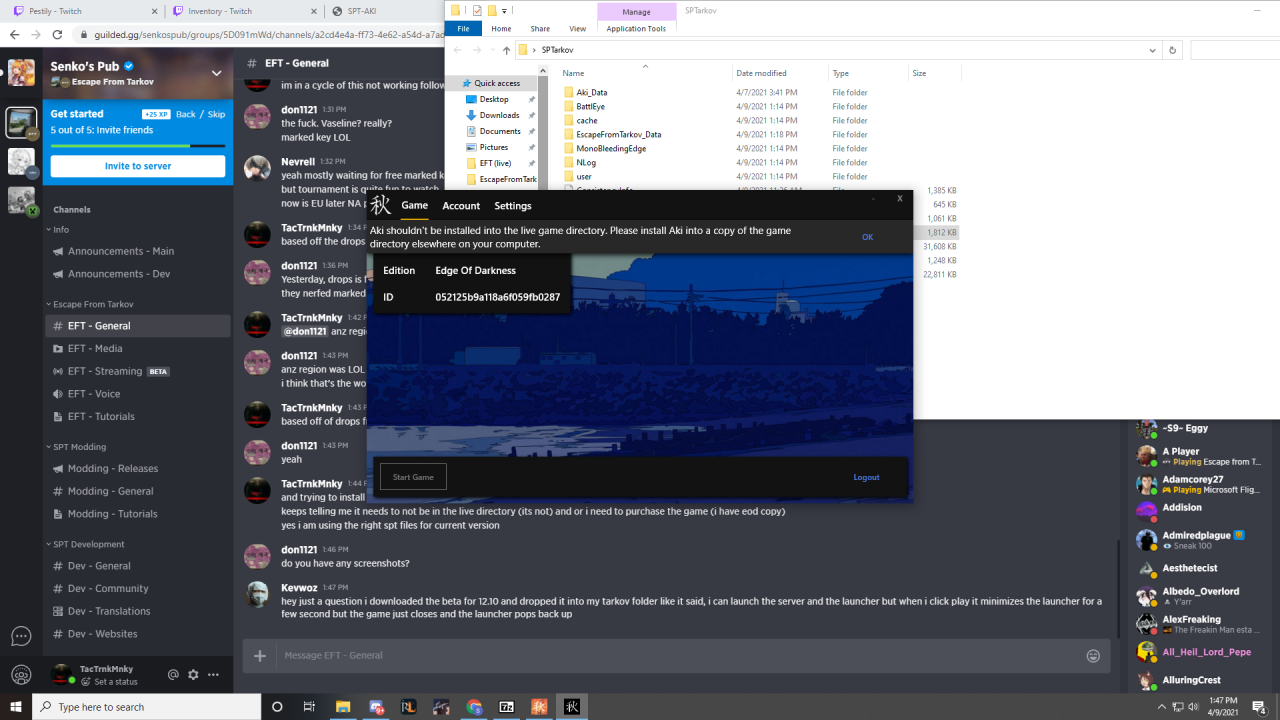Viewport: 1280px width, 720px height.
Task: Click the Aki launcher logo icon
Action: click(380, 205)
